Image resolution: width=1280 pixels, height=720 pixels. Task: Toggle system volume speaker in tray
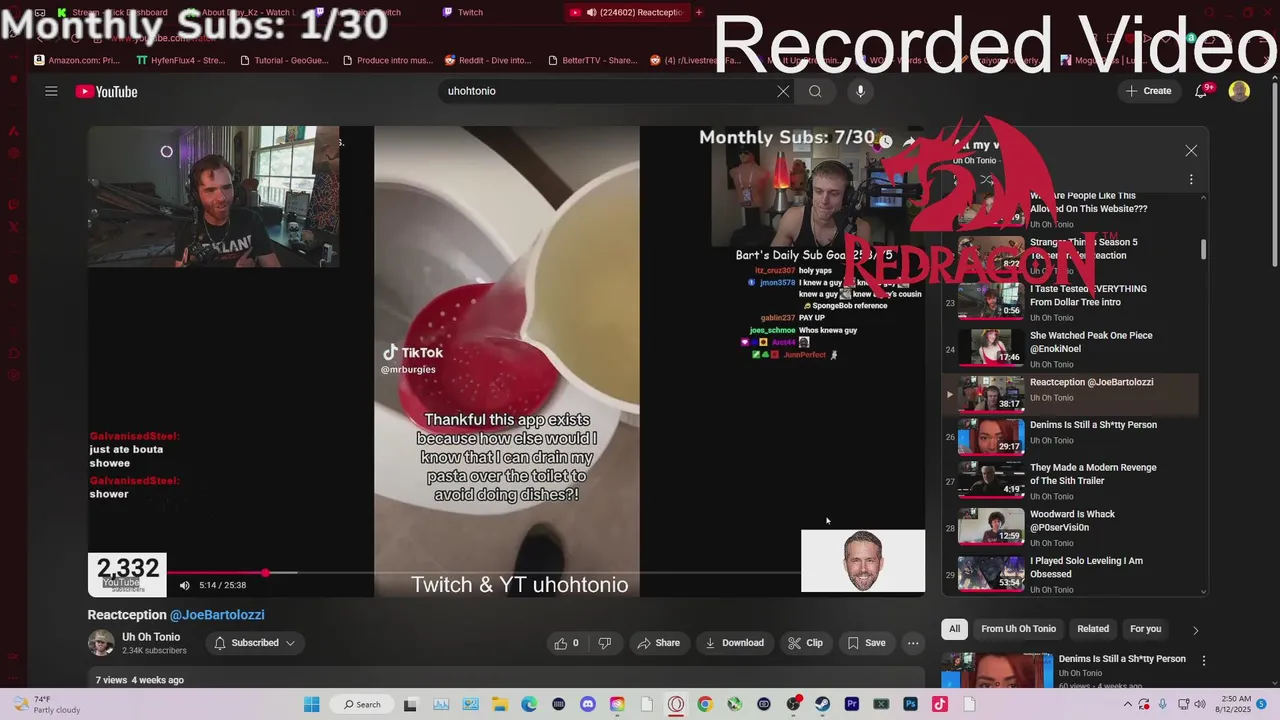point(1202,704)
